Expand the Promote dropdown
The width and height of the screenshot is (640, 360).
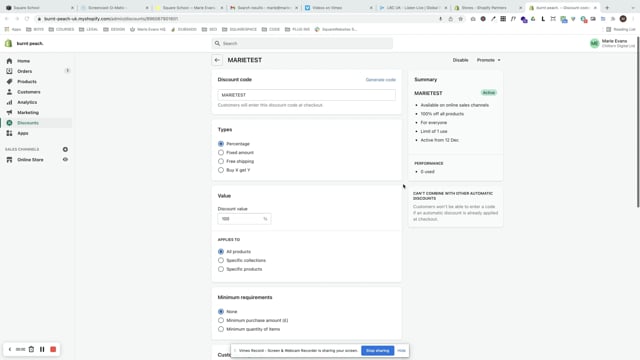click(x=489, y=60)
